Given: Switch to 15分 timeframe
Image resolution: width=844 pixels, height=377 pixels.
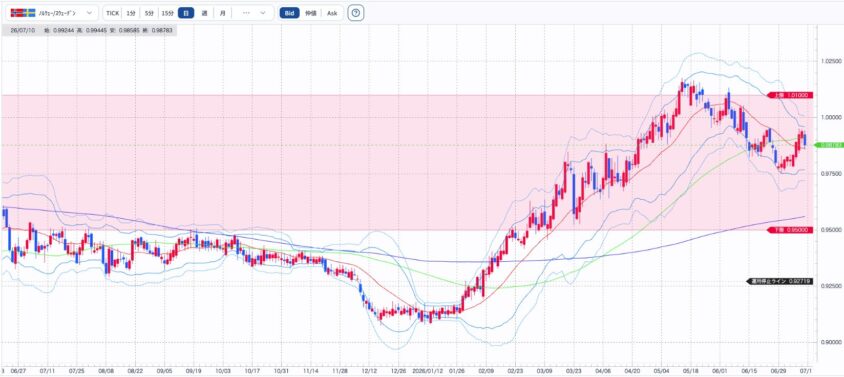Looking at the screenshot, I should coord(168,13).
